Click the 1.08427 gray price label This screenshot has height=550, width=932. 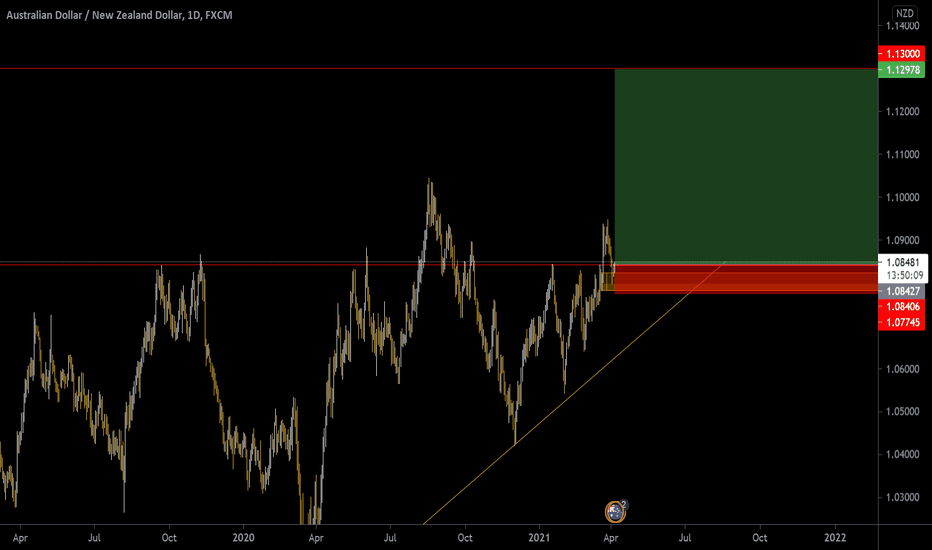[x=901, y=291]
